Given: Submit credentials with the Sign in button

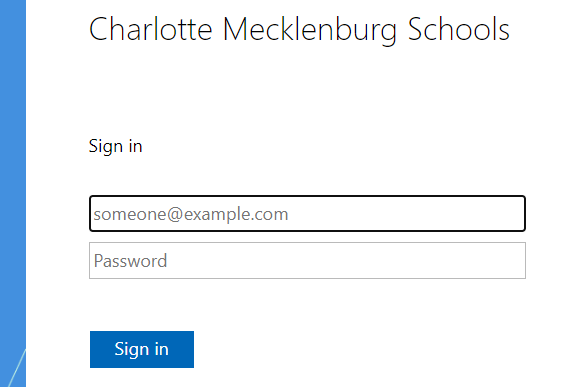Looking at the screenshot, I should pyautogui.click(x=142, y=349).
